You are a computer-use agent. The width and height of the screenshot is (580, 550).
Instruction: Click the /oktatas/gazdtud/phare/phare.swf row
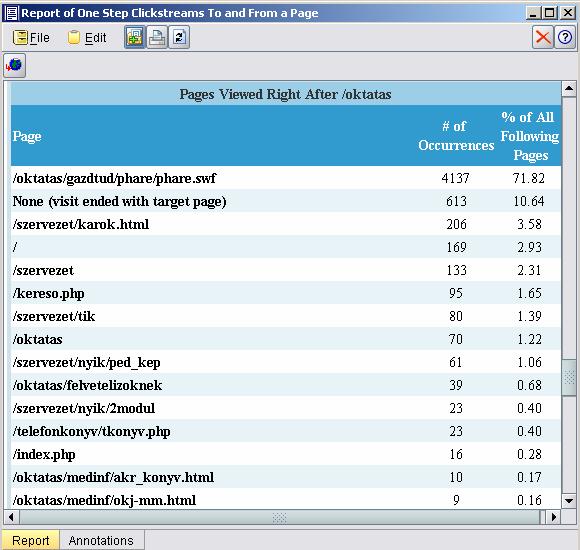point(286,178)
